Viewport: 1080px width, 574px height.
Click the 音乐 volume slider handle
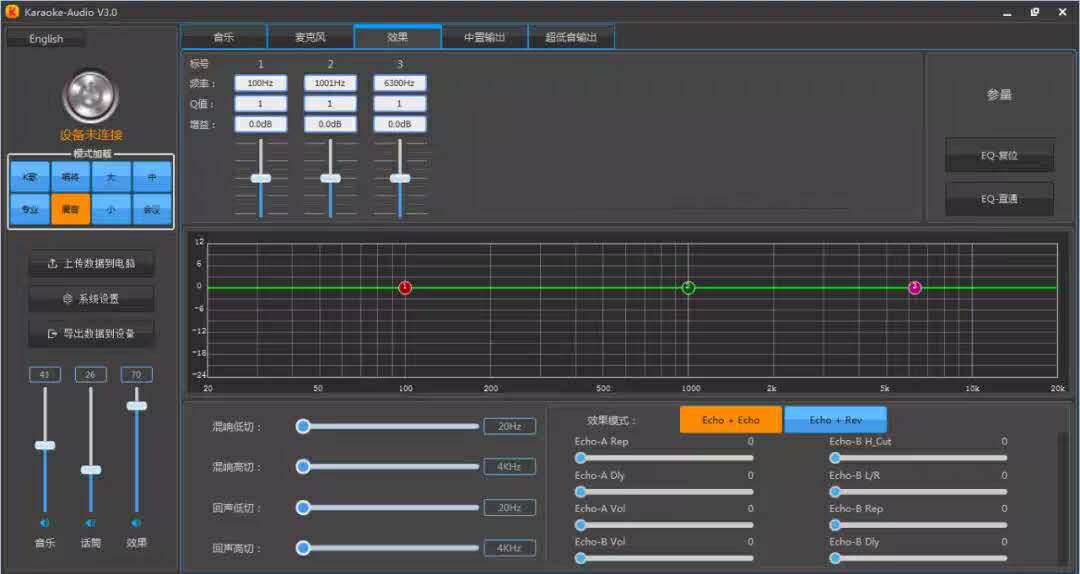[x=45, y=446]
